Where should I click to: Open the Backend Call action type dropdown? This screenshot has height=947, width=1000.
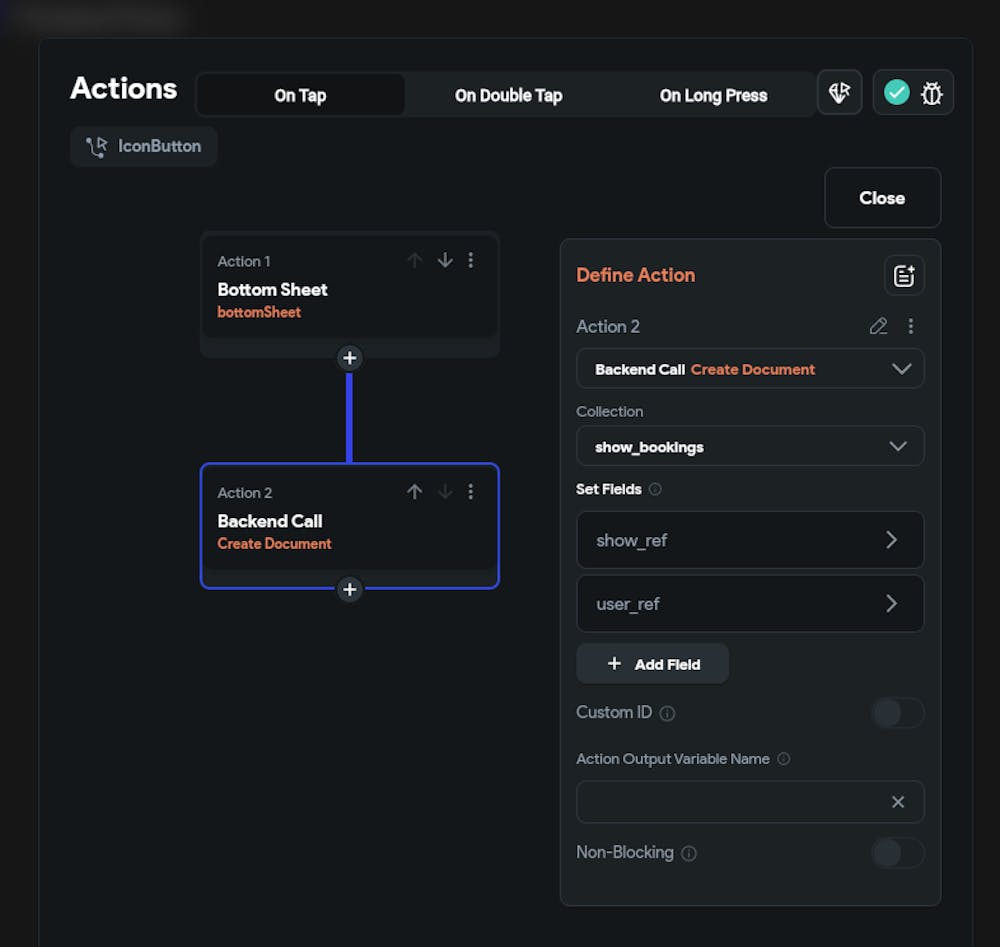point(750,369)
